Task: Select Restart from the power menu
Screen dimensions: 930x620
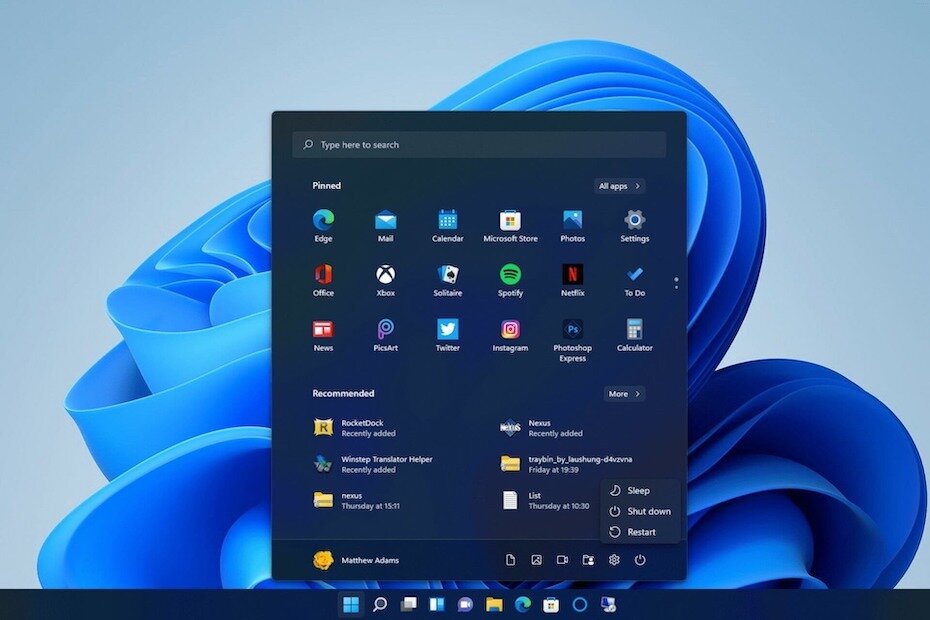Action: click(640, 532)
